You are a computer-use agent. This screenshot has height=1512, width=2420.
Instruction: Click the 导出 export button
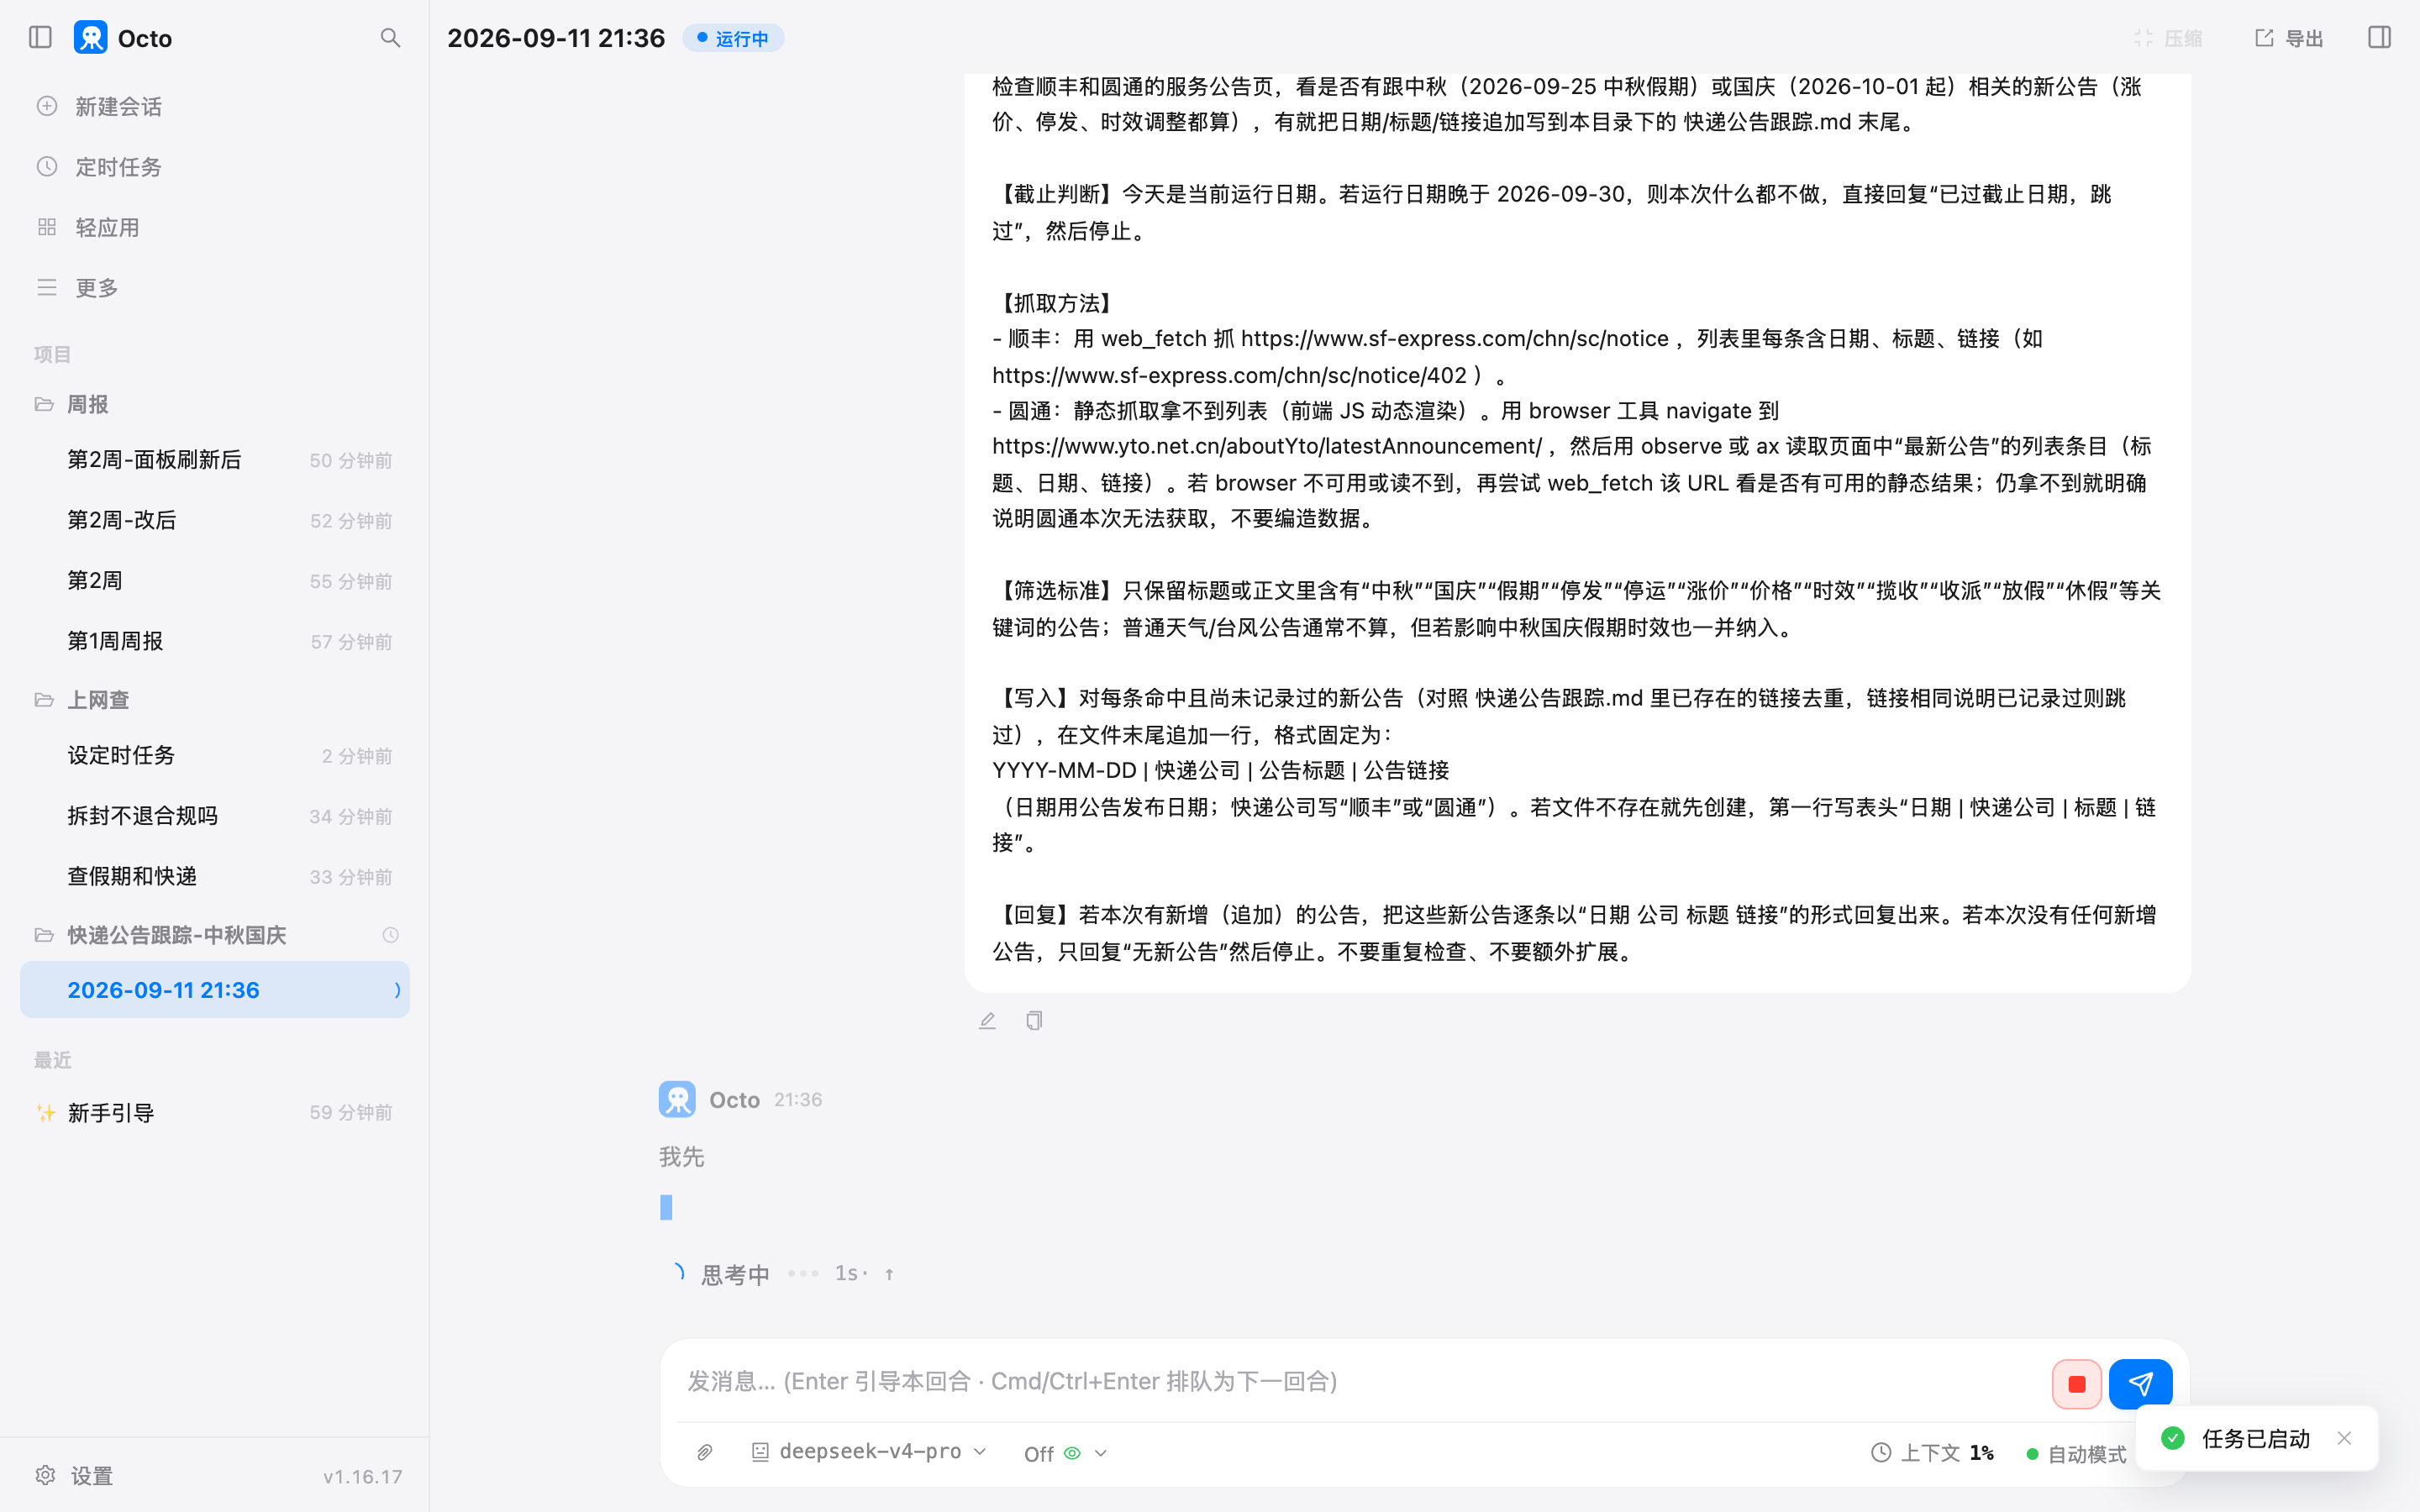2288,38
